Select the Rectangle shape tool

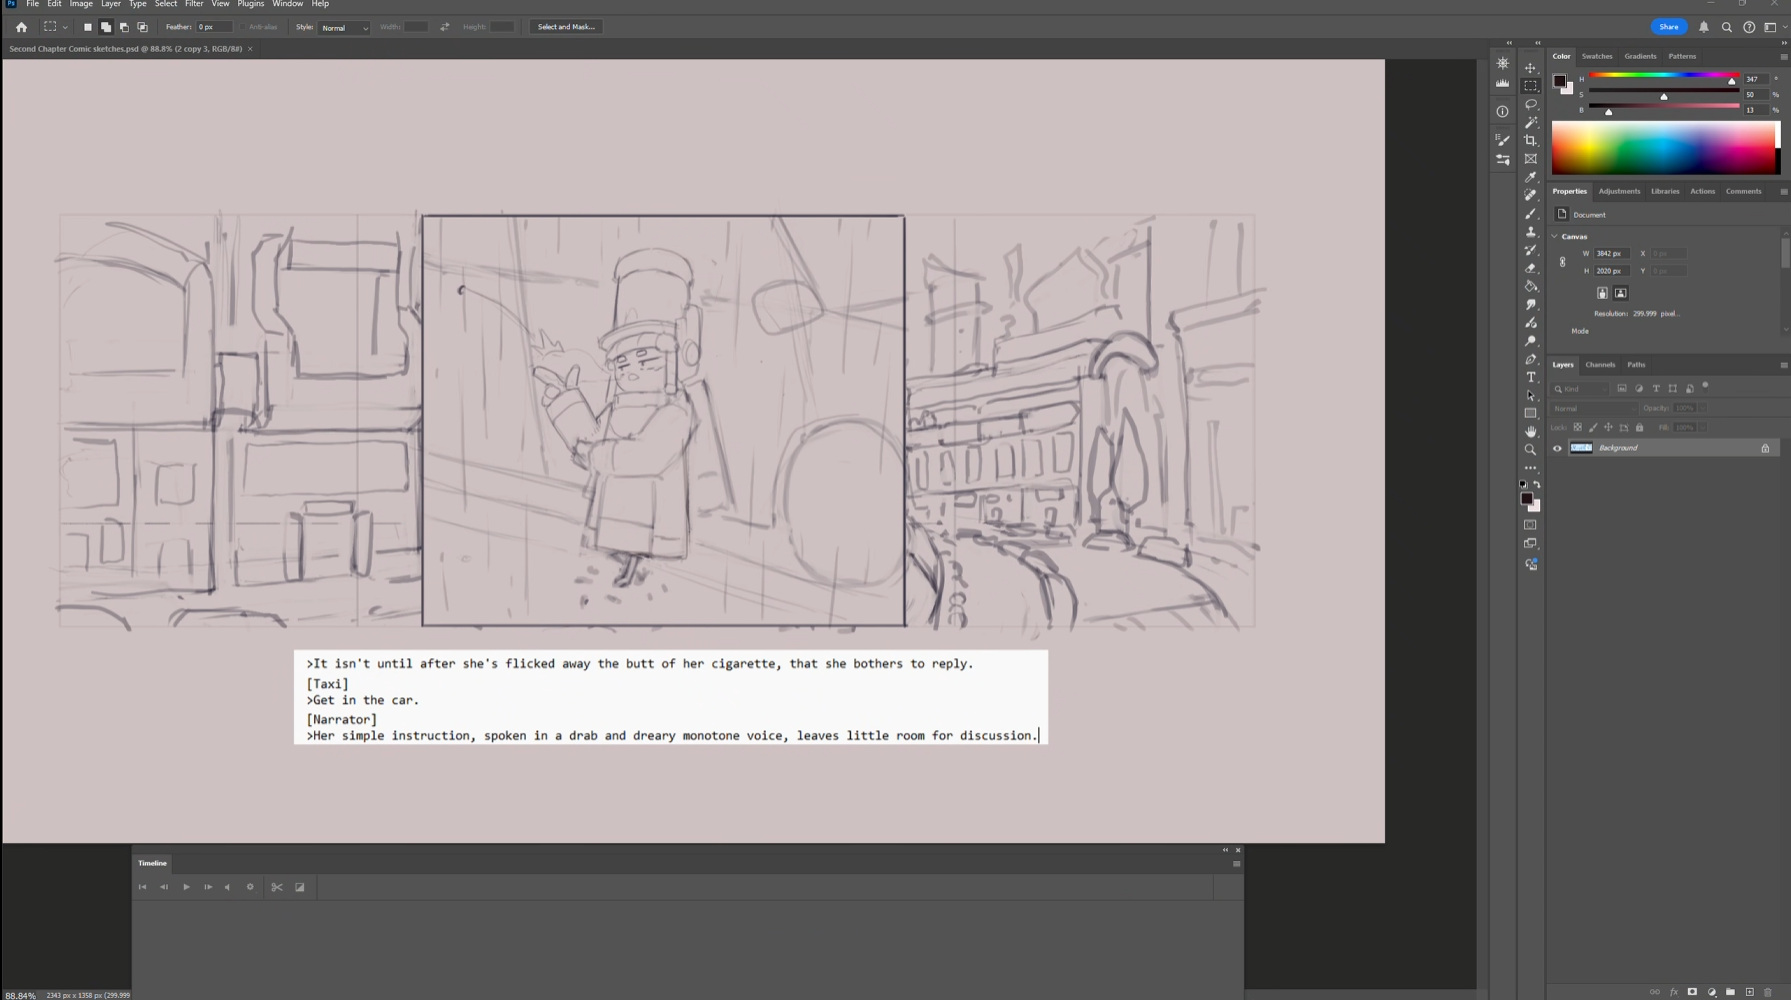[x=1530, y=413]
